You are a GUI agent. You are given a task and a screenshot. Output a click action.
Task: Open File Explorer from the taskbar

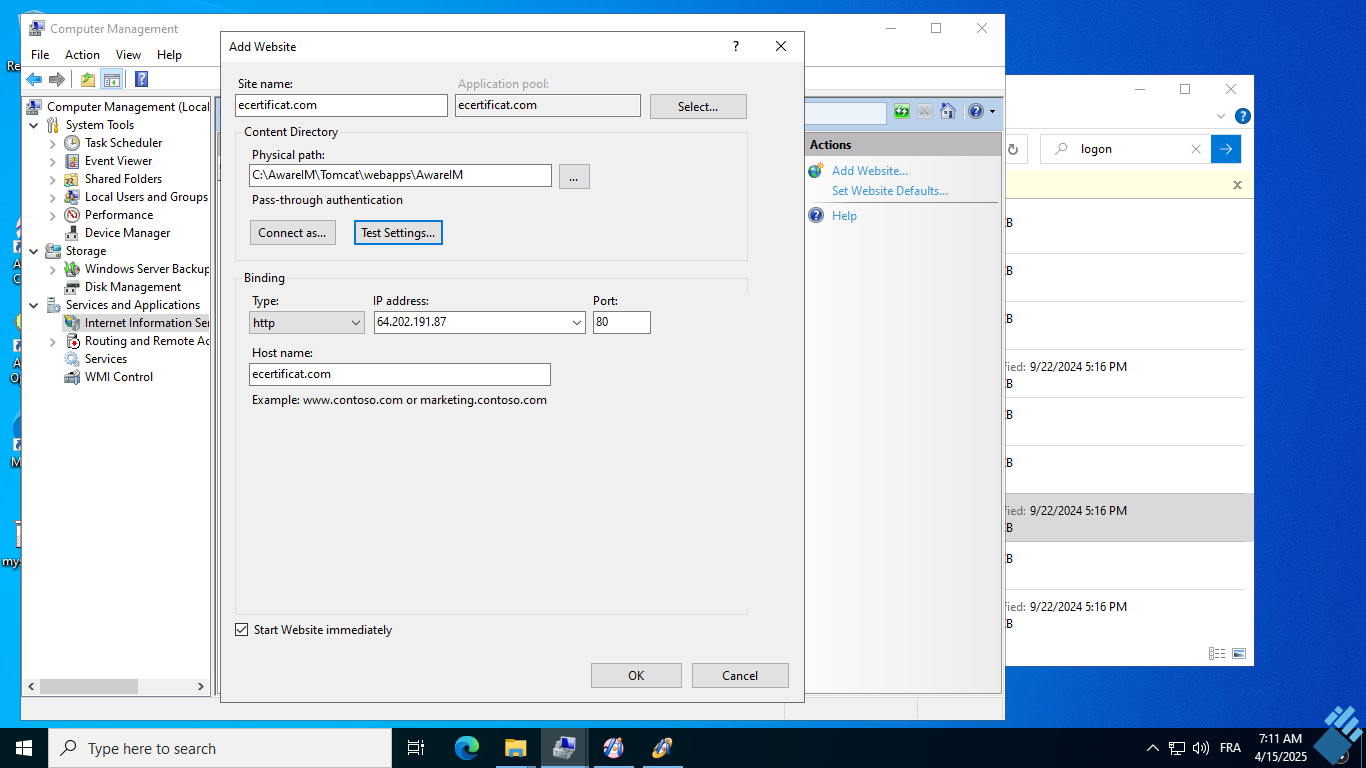pos(516,748)
